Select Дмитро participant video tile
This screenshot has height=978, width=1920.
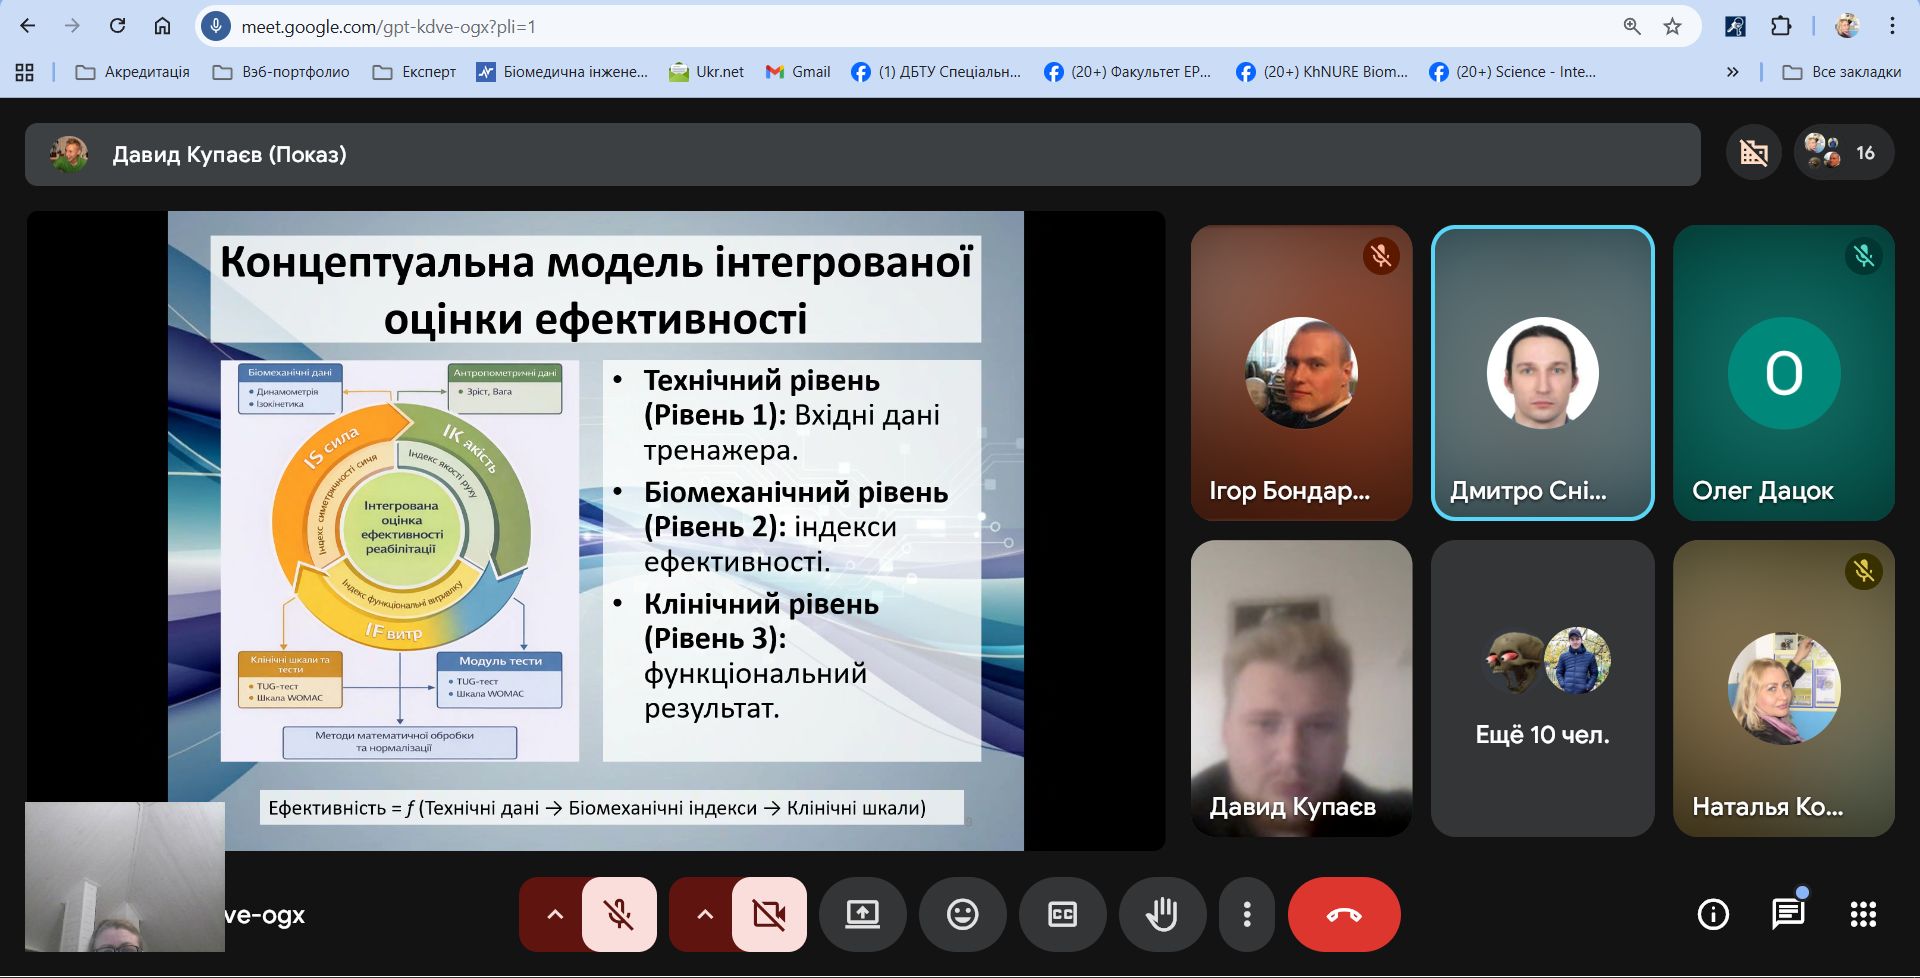pyautogui.click(x=1542, y=373)
